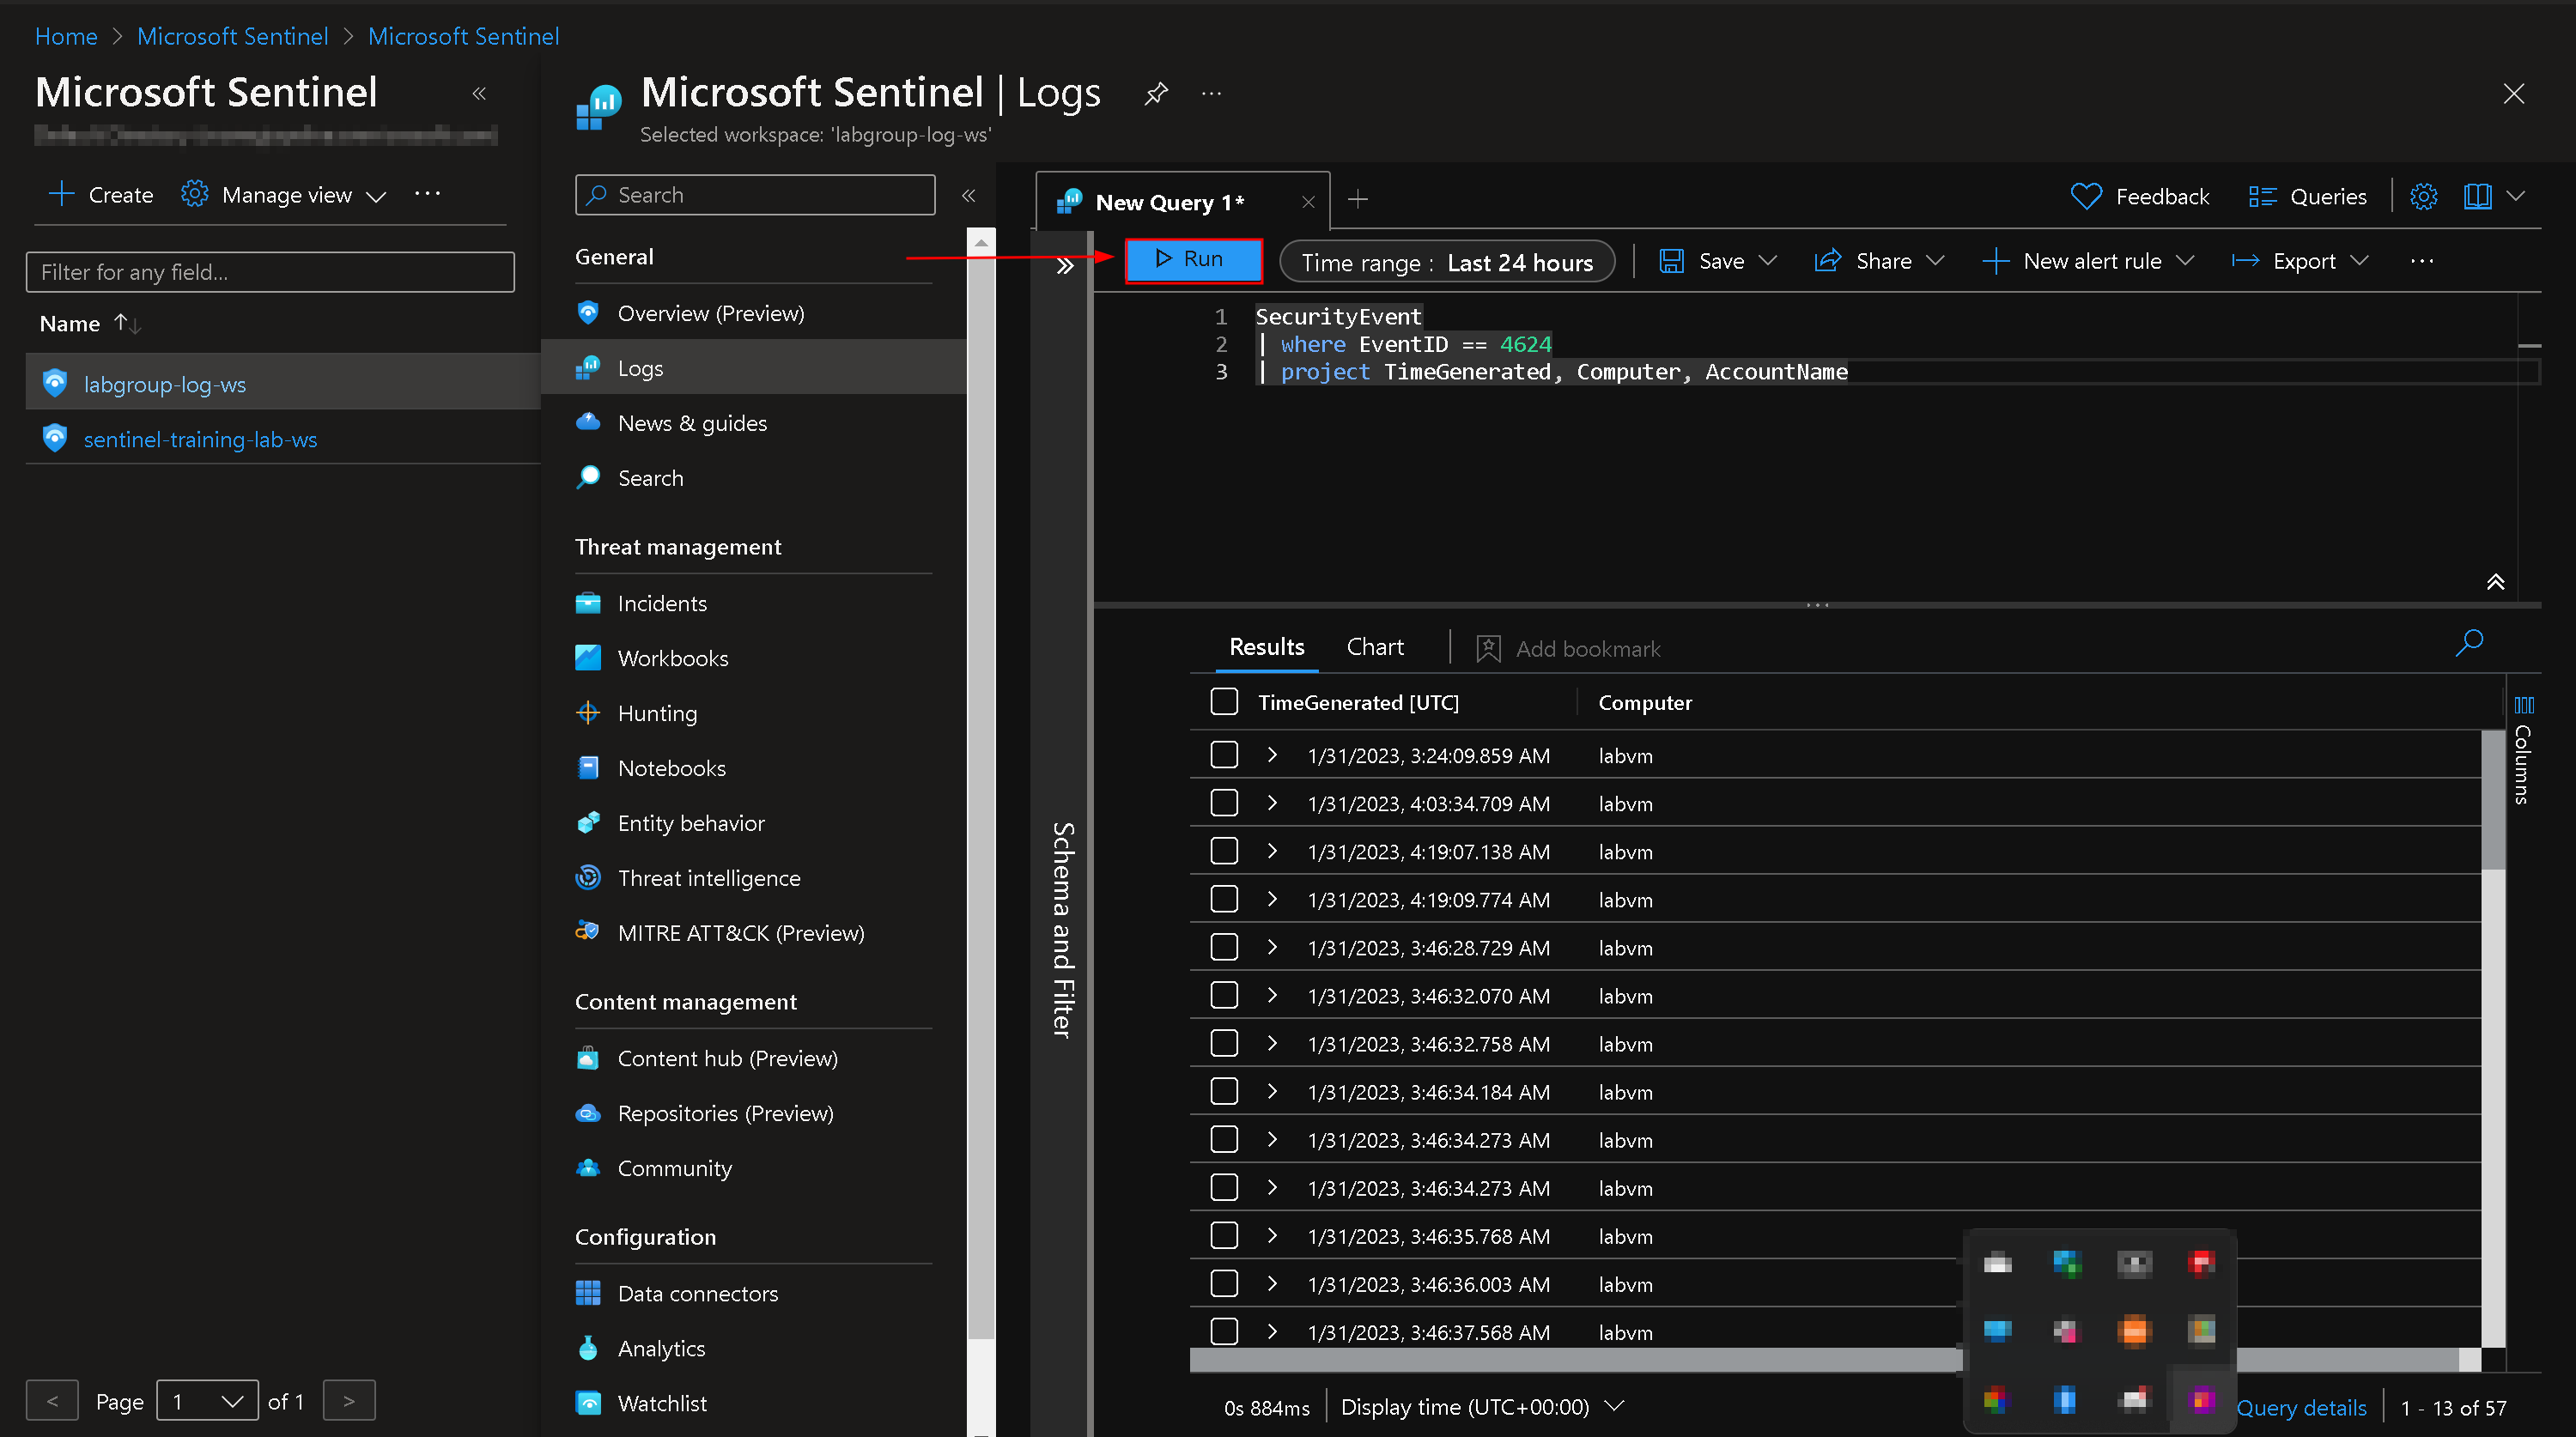Open query settings gear icon
The height and width of the screenshot is (1437, 2576).
point(2423,197)
